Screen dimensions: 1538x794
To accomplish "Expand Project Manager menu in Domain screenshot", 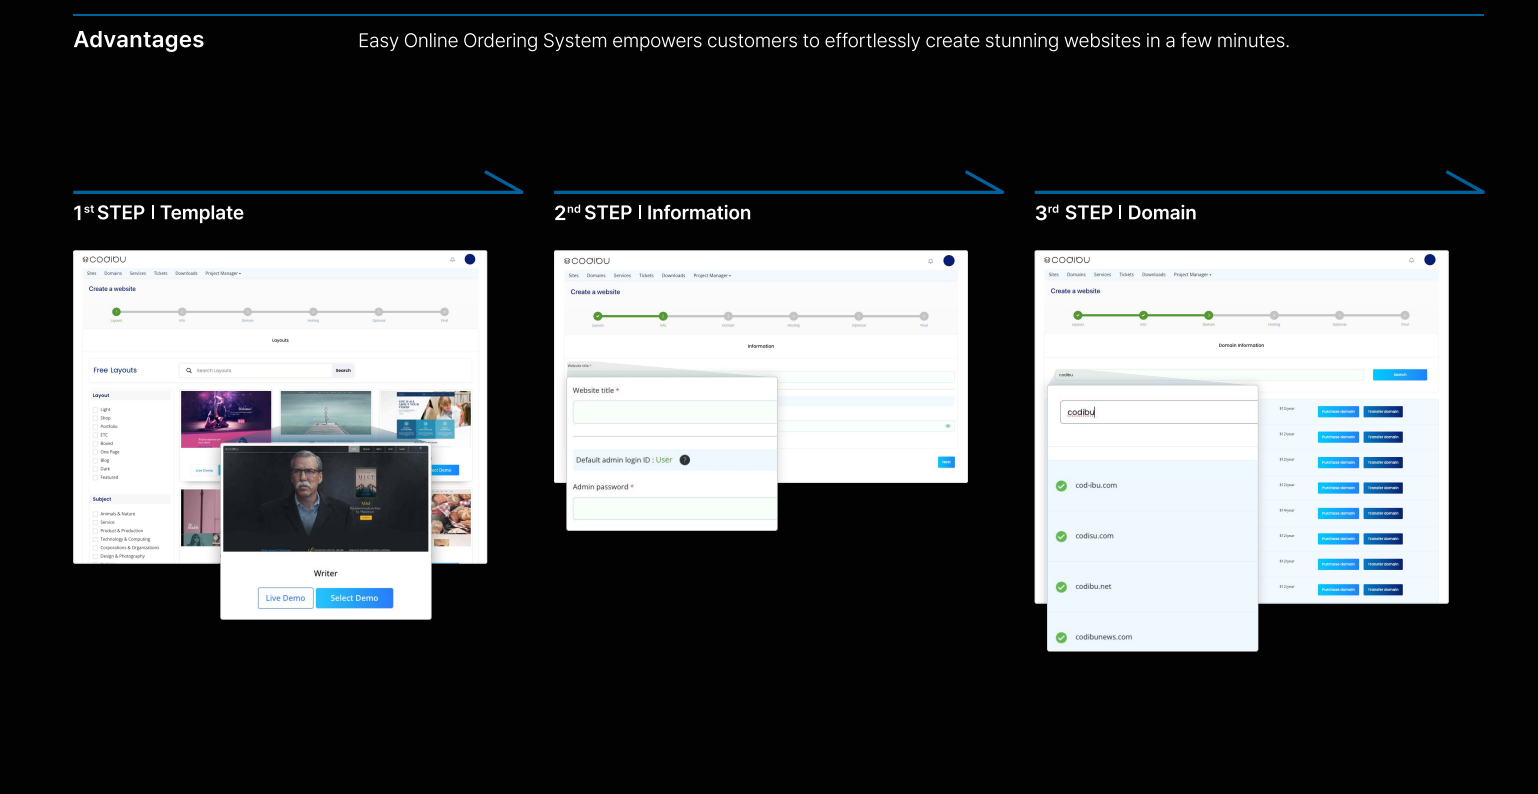I will [x=1192, y=274].
